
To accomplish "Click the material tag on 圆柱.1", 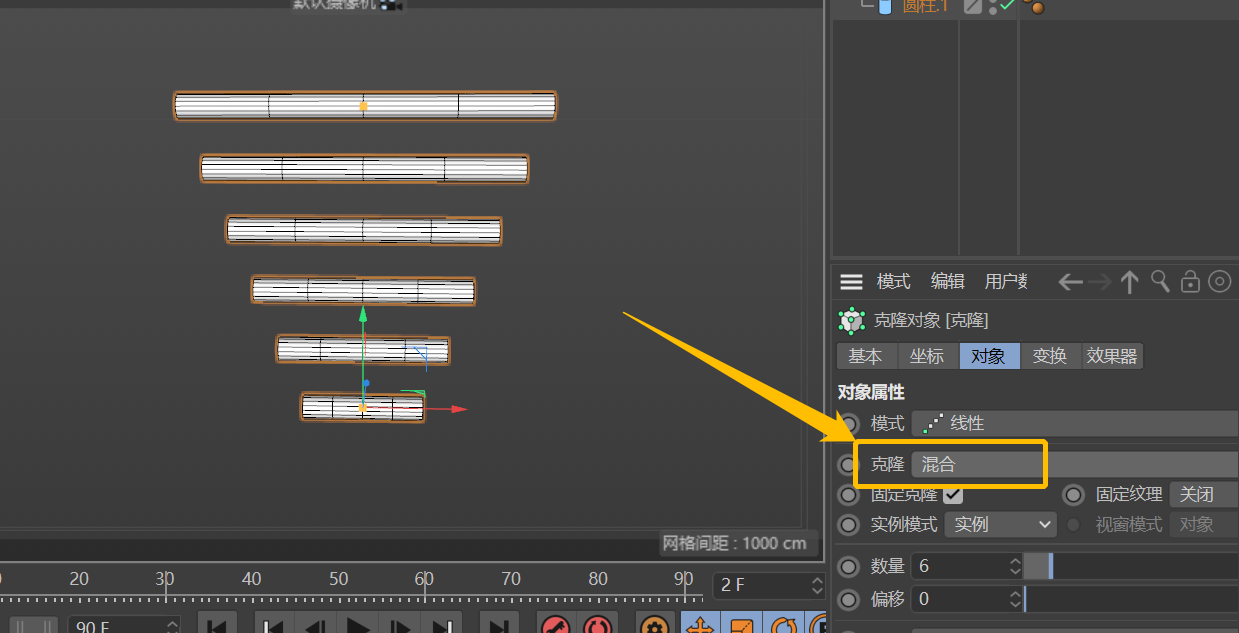I will 1036,6.
